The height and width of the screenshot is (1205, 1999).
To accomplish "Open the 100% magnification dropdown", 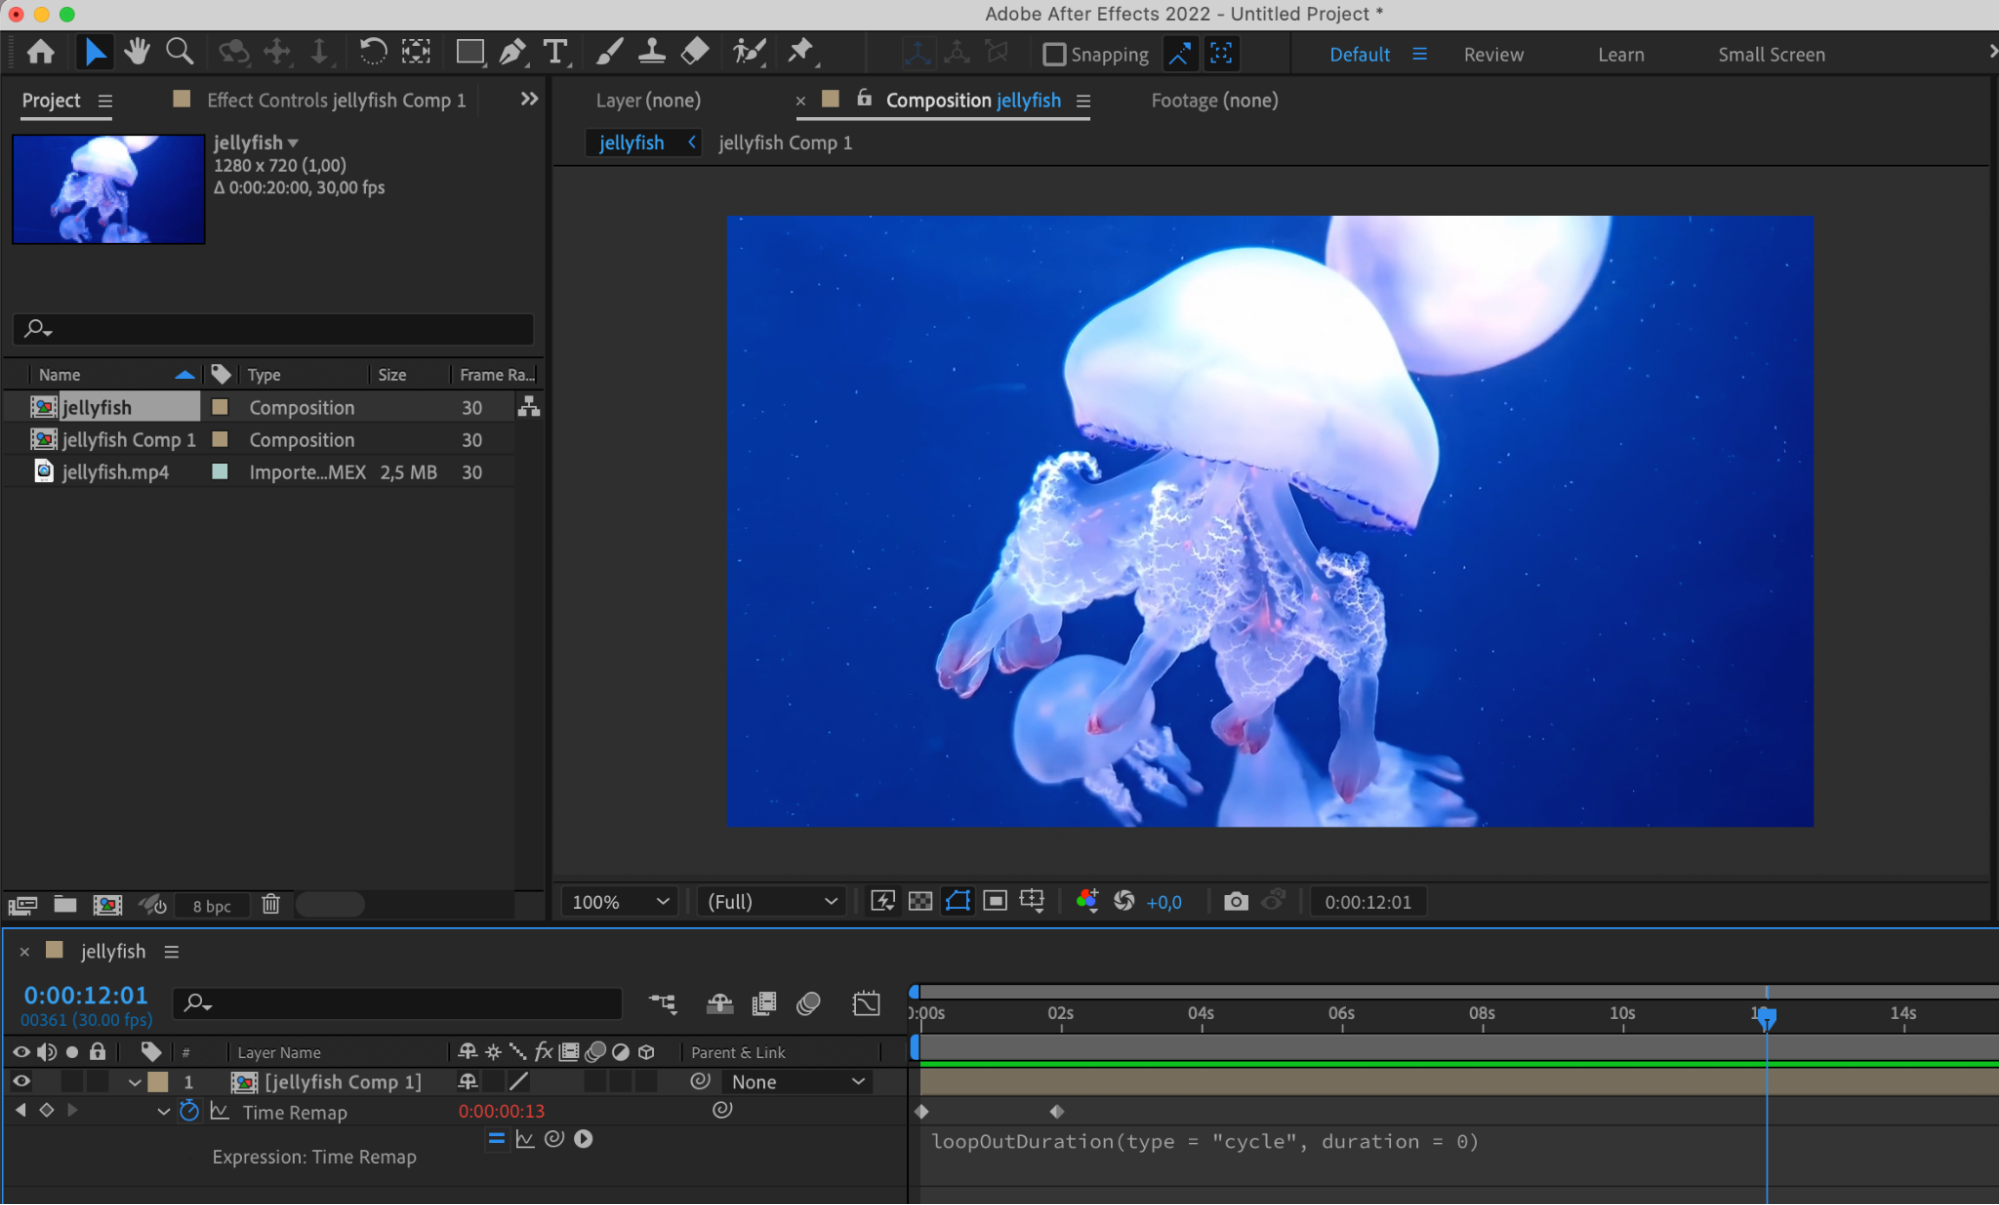I will click(620, 902).
